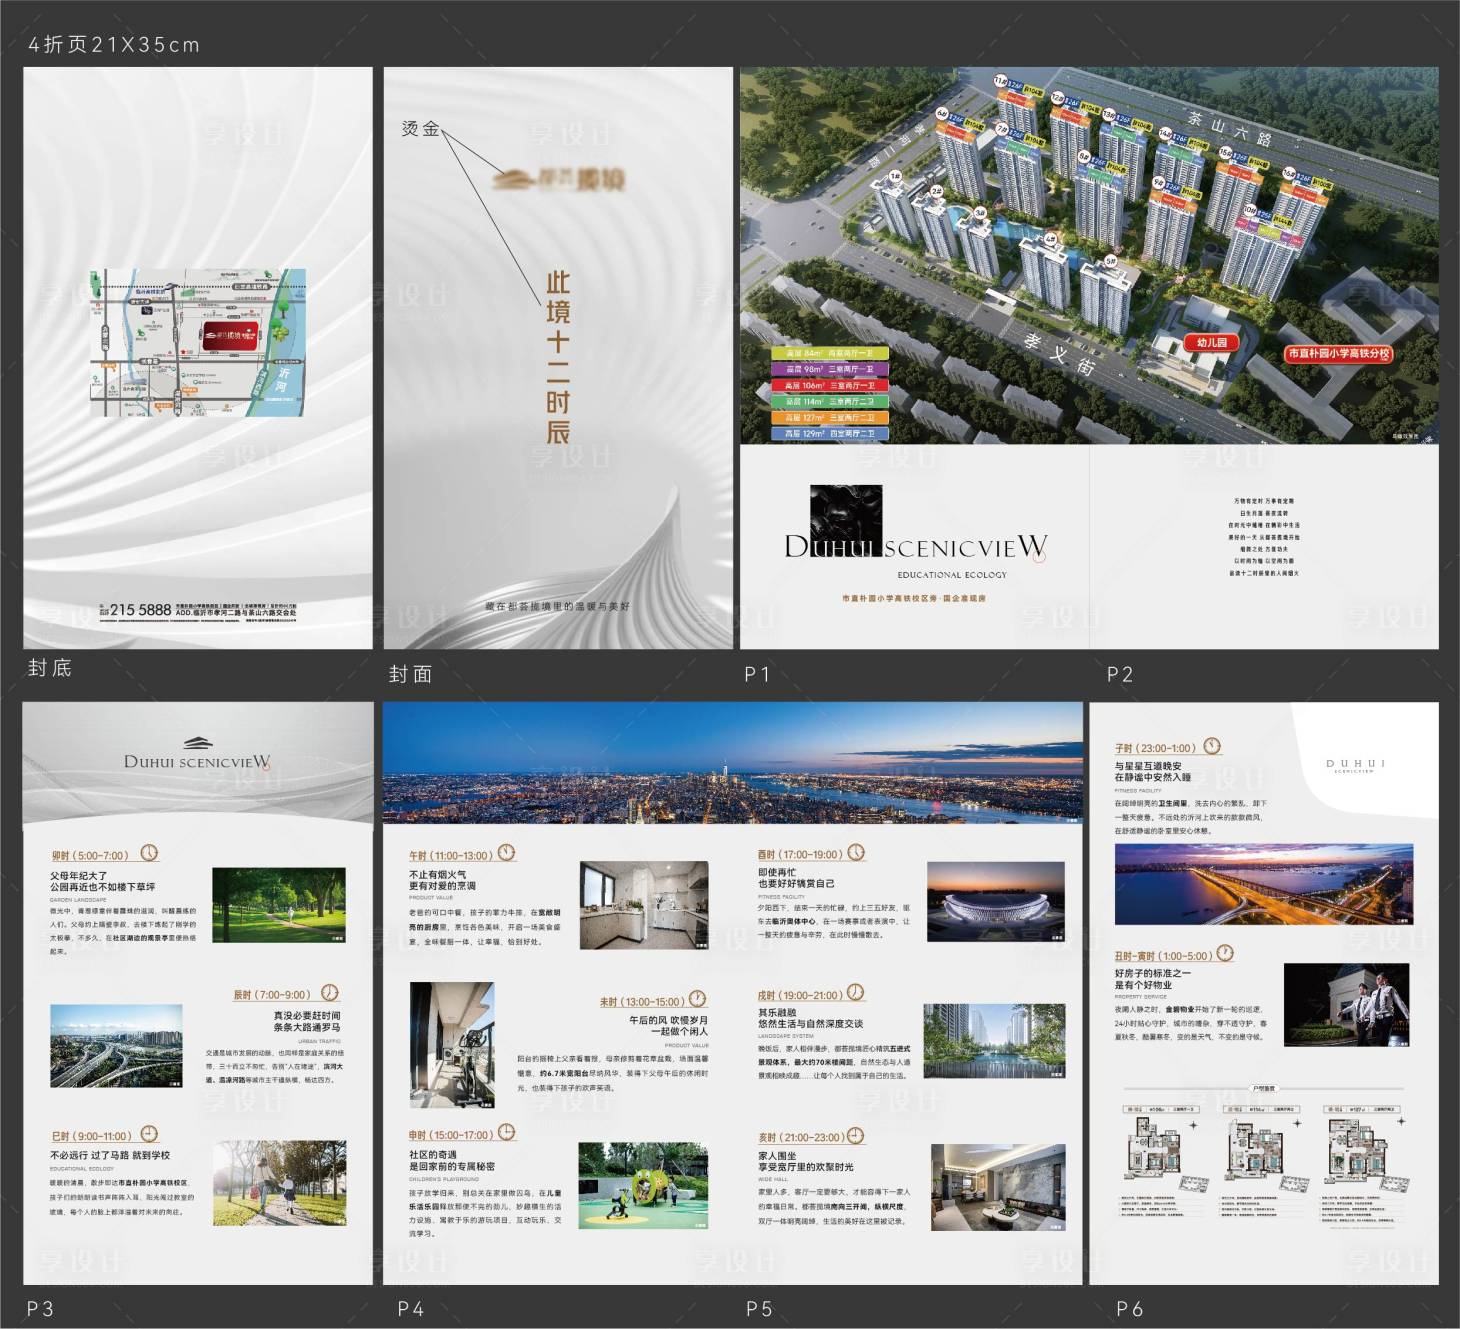Open the highway interchange photo on P3
Viewport: 1460px width, 1329px height.
click(117, 1046)
